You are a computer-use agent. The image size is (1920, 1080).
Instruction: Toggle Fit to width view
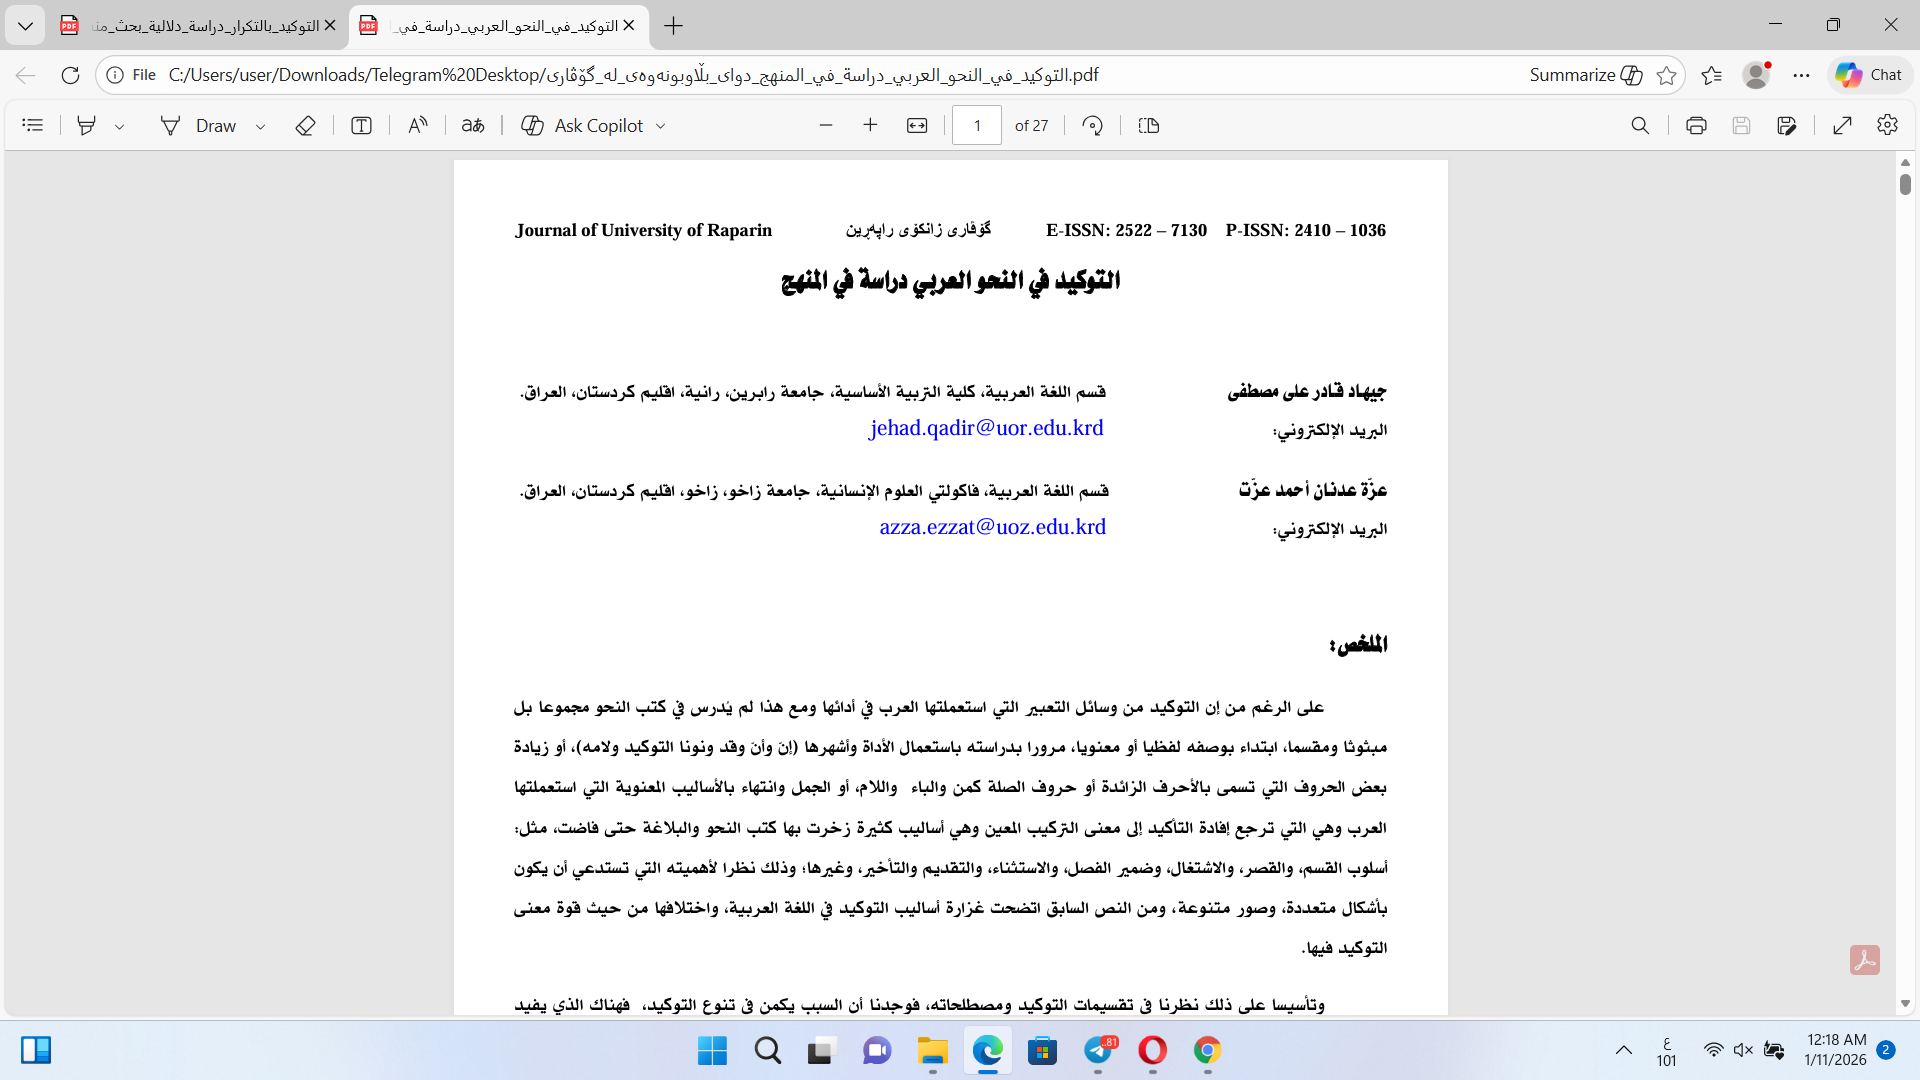pos(917,125)
